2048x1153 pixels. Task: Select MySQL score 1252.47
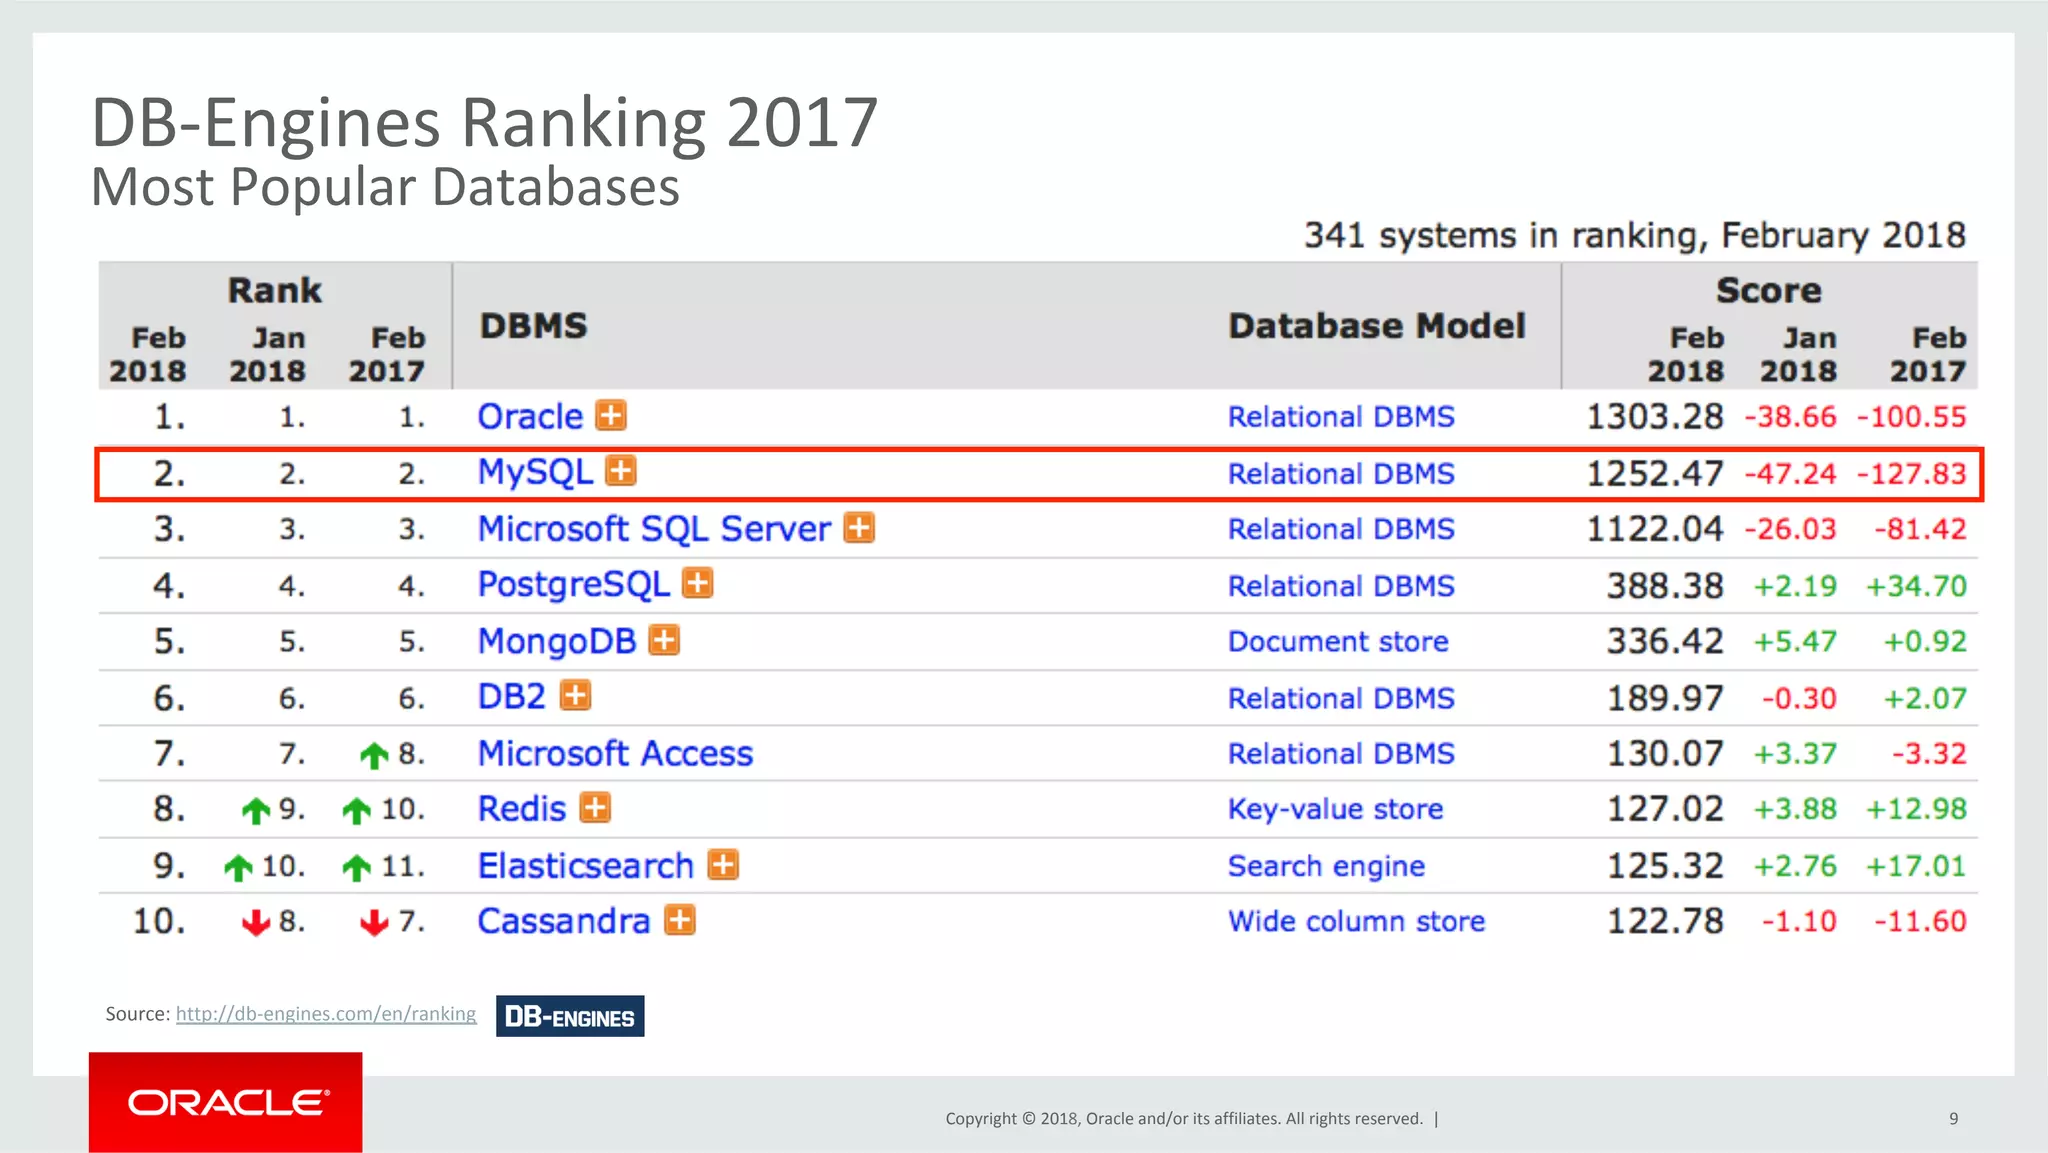pyautogui.click(x=1655, y=473)
